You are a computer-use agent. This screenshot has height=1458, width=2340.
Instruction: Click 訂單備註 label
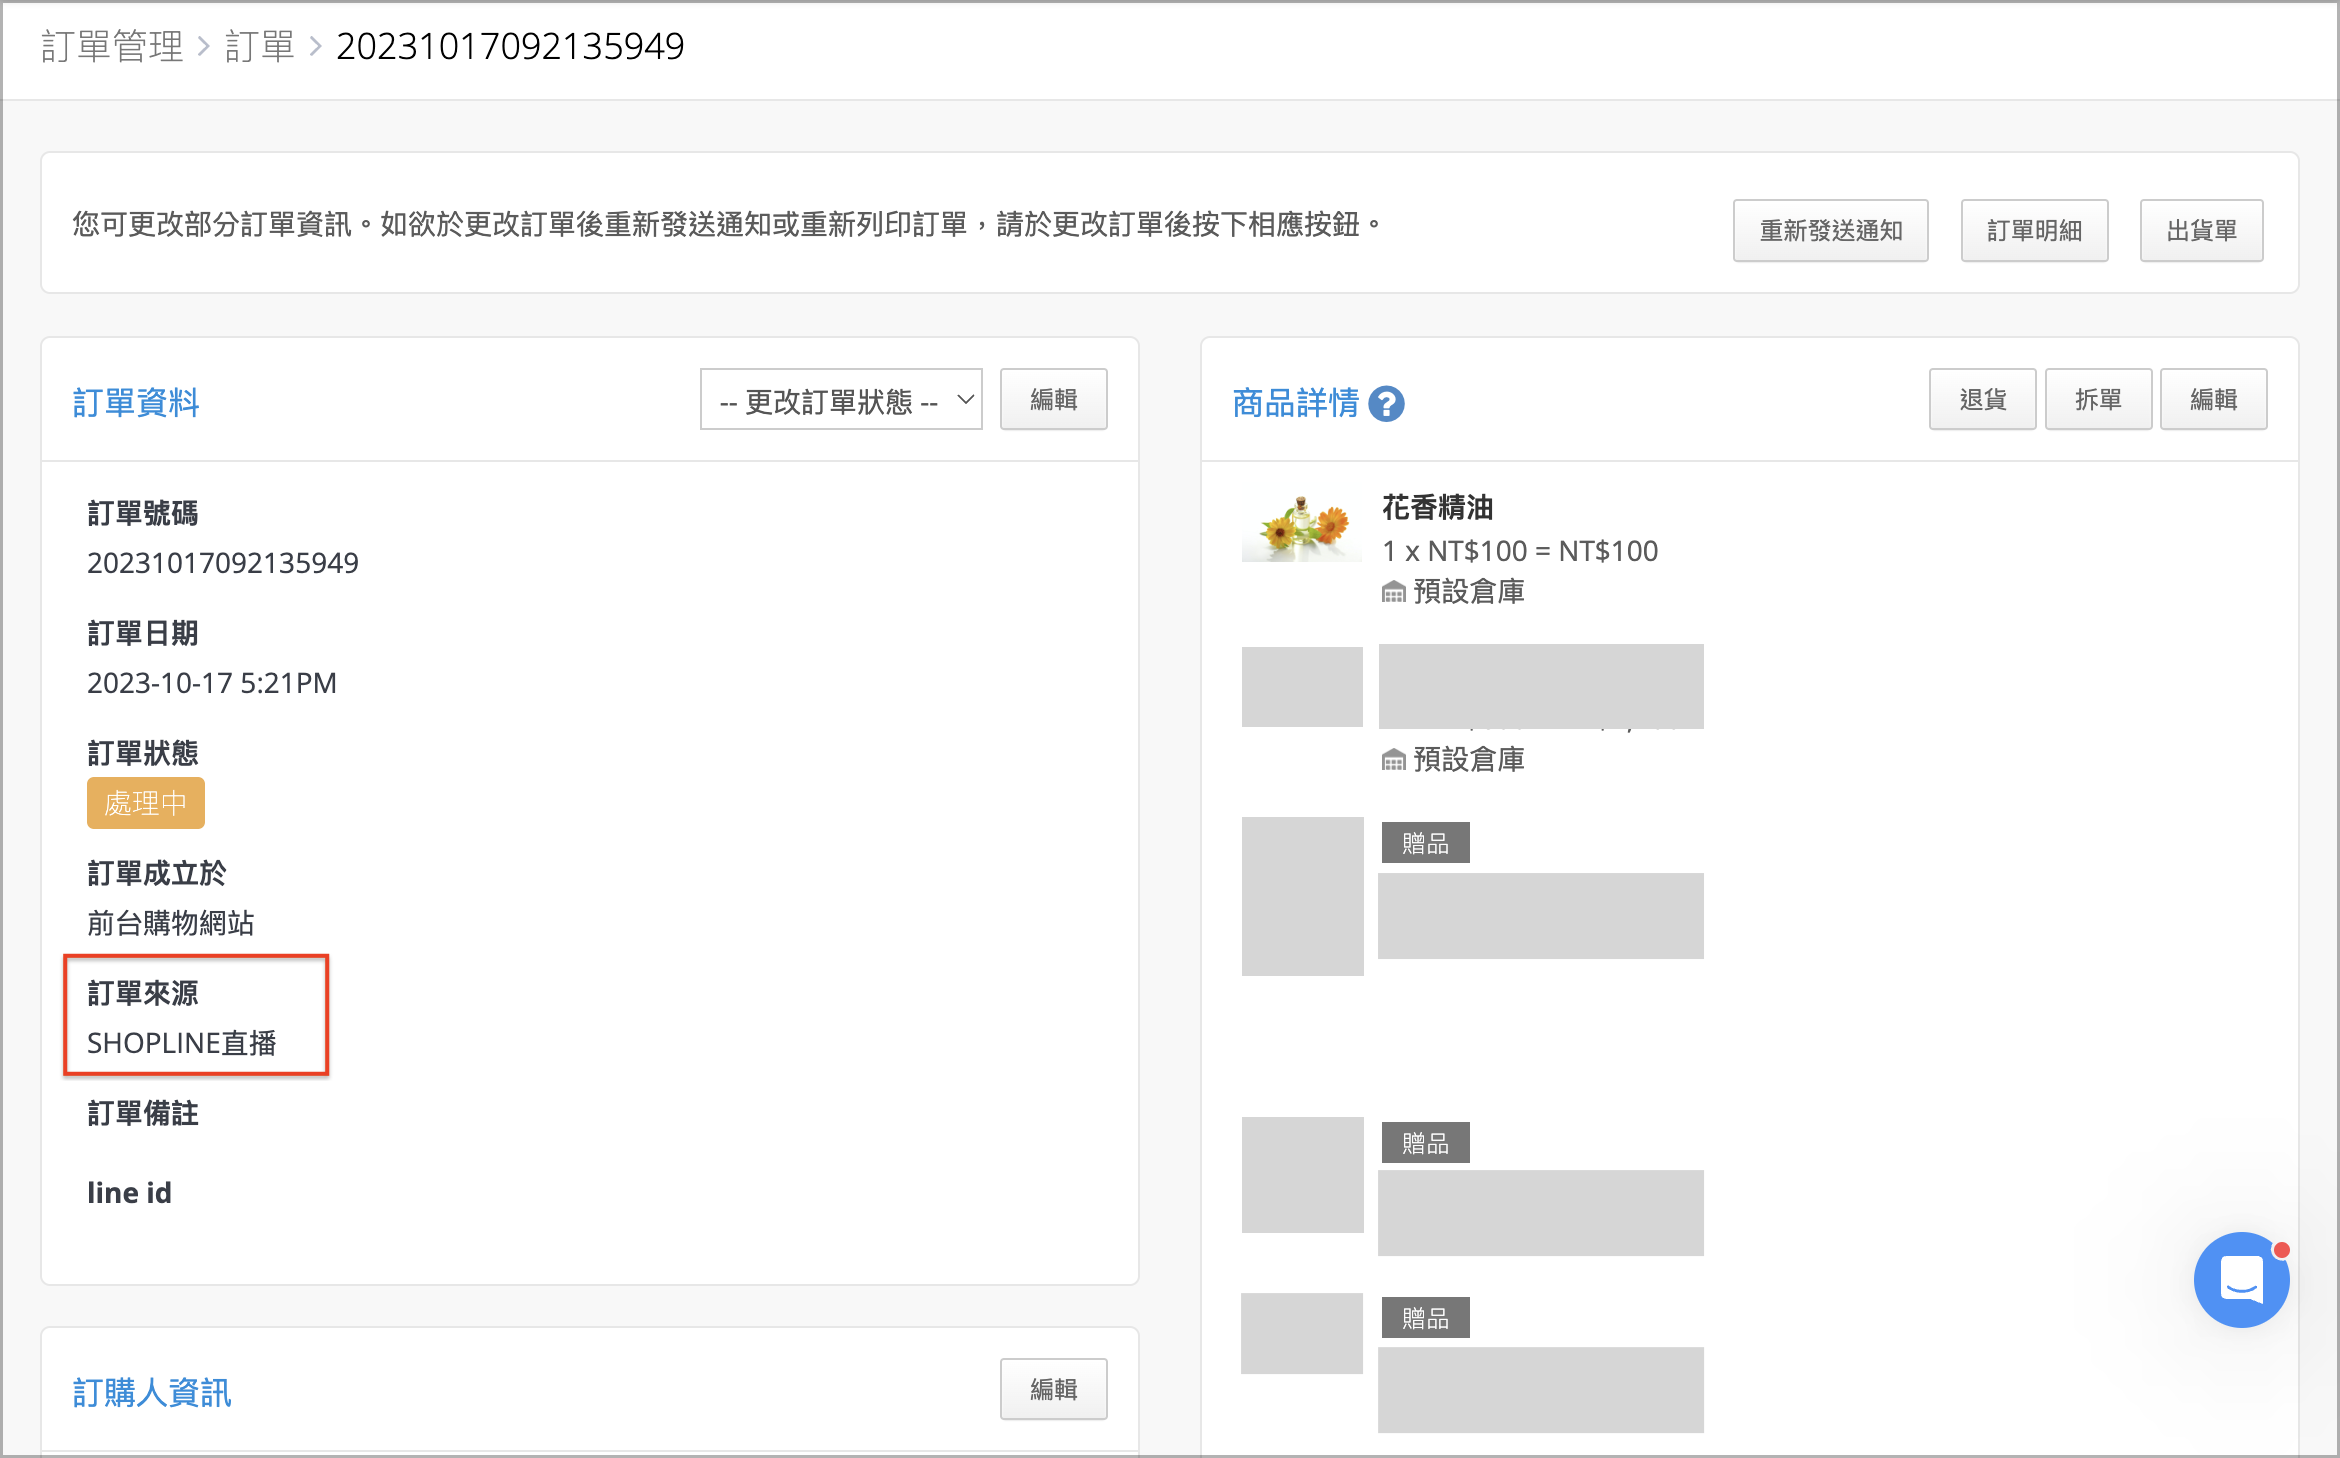pos(143,1113)
